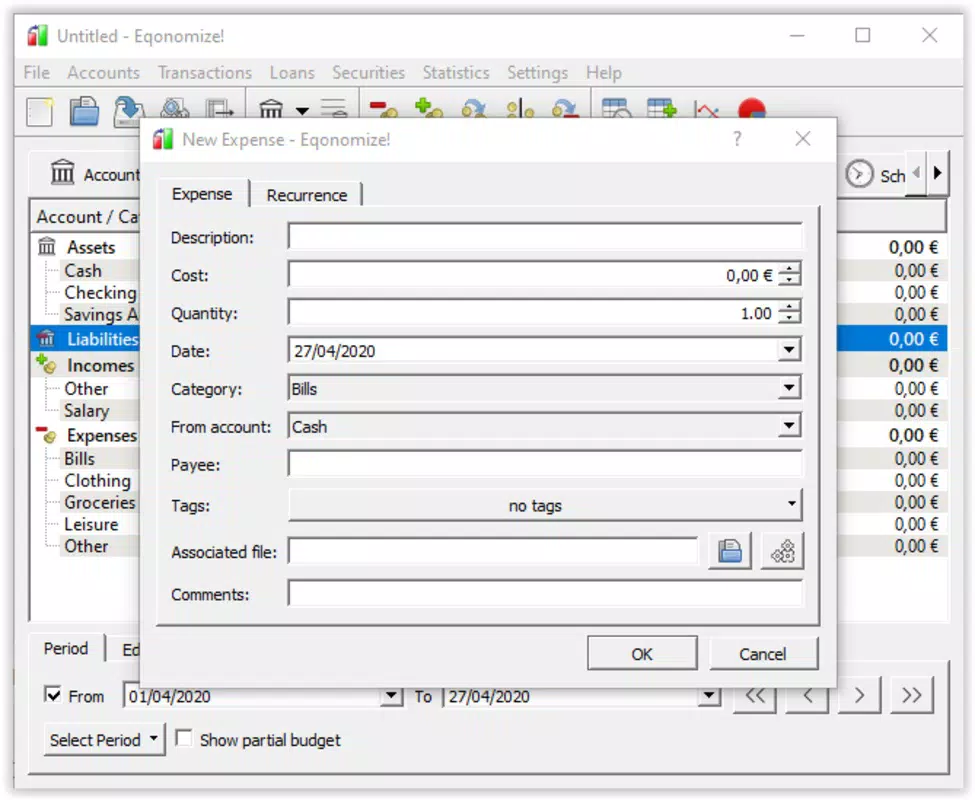Click the New income green plus icon
The height and width of the screenshot is (800, 975).
click(x=429, y=108)
